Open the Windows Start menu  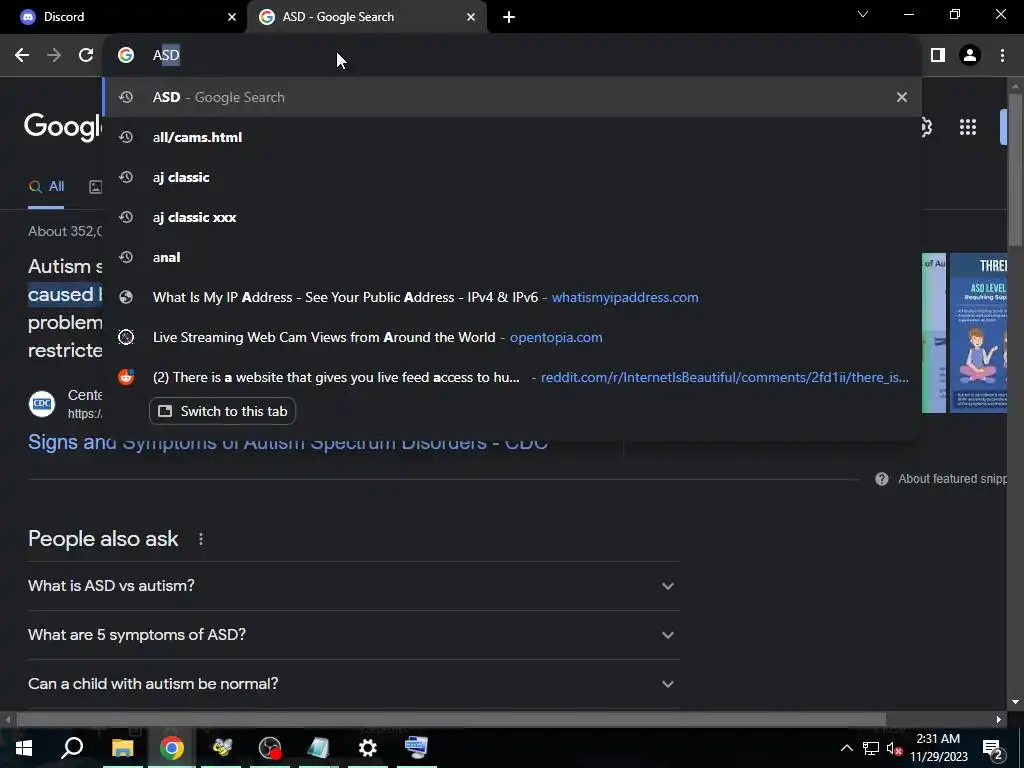[24, 748]
